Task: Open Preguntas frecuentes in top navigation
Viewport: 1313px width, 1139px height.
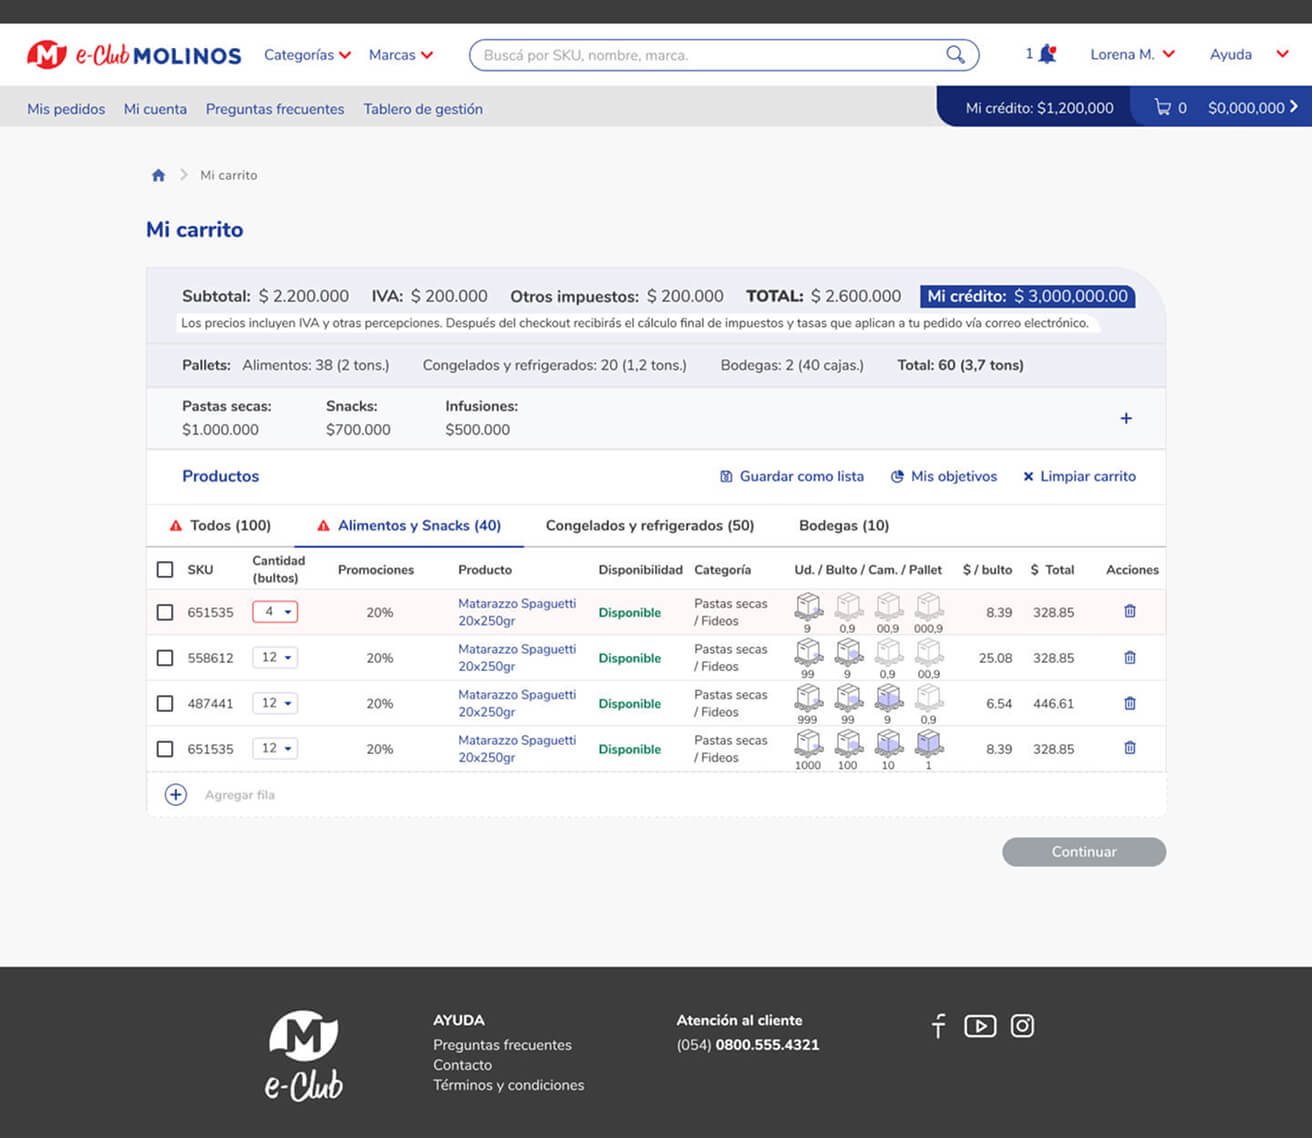Action: click(275, 109)
